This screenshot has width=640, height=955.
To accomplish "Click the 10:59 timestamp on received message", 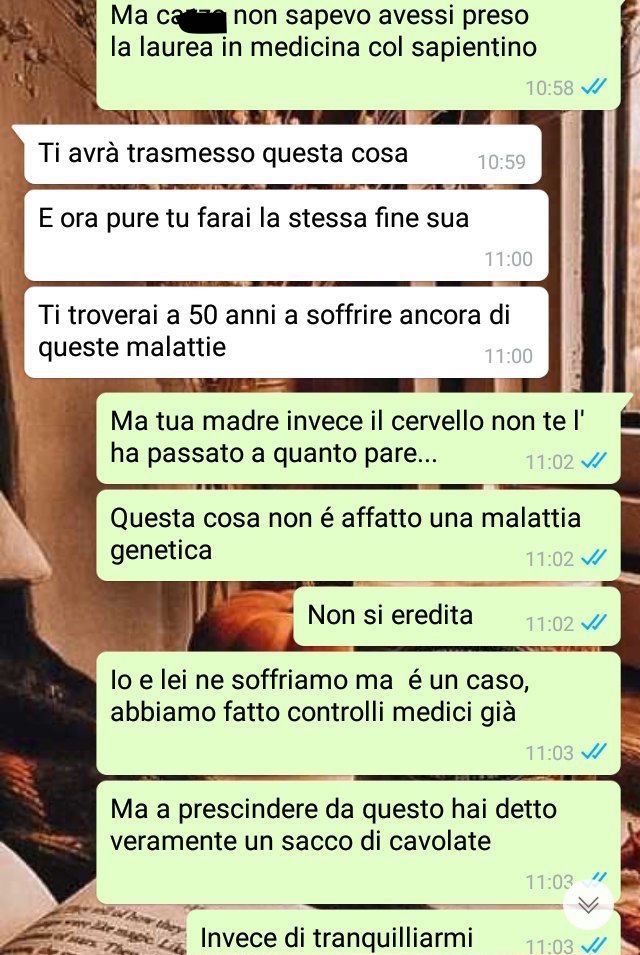I will coord(501,162).
